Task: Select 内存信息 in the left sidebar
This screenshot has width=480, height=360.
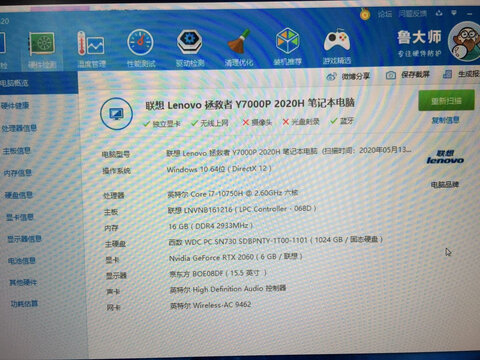Action: 18,173
